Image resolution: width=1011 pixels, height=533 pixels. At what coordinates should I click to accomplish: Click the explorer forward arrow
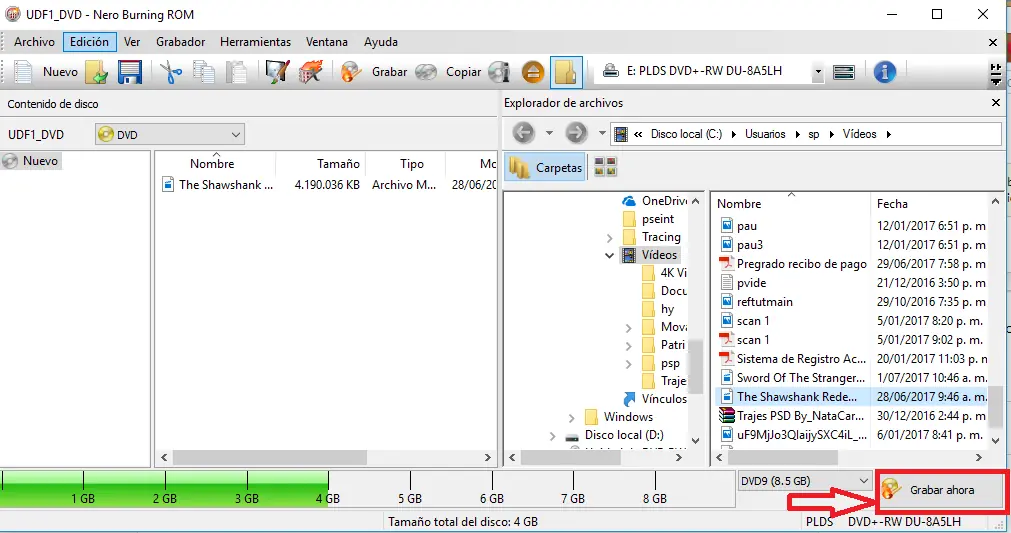(576, 133)
